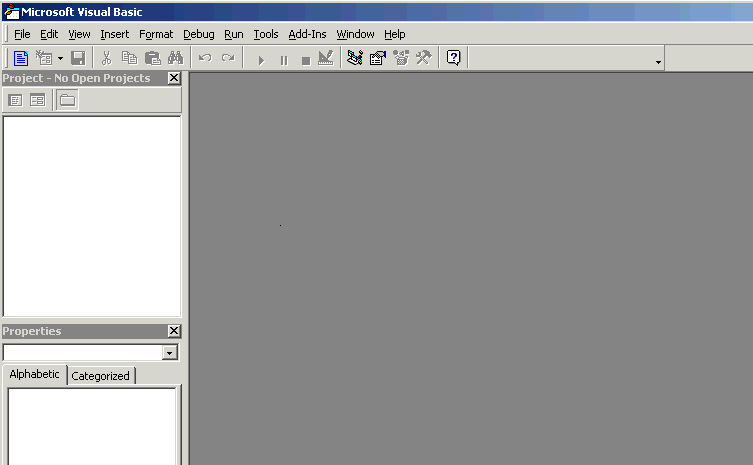The image size is (753, 465).
Task: Click the Visual Basic Help question icon
Action: (x=453, y=58)
